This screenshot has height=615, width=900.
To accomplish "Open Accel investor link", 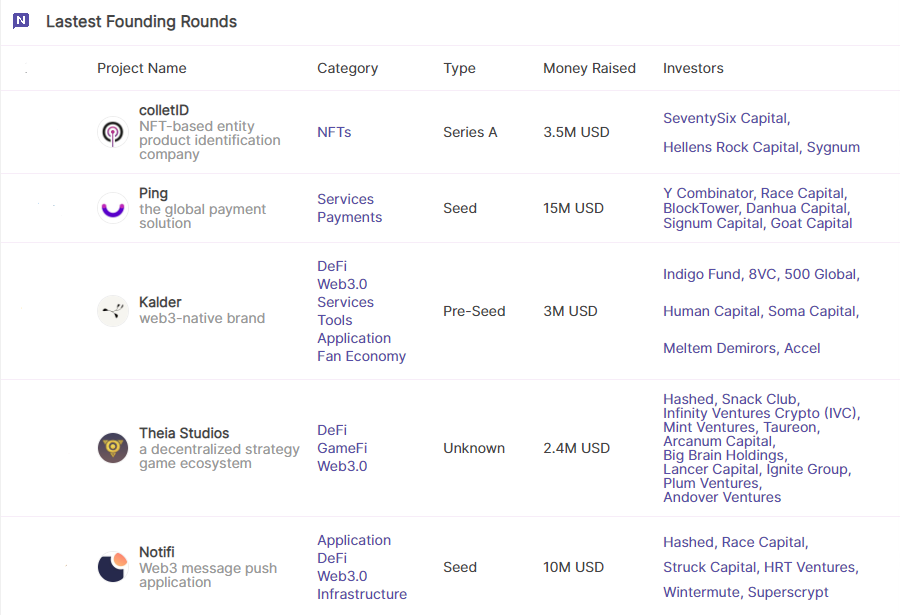I will click(802, 349).
